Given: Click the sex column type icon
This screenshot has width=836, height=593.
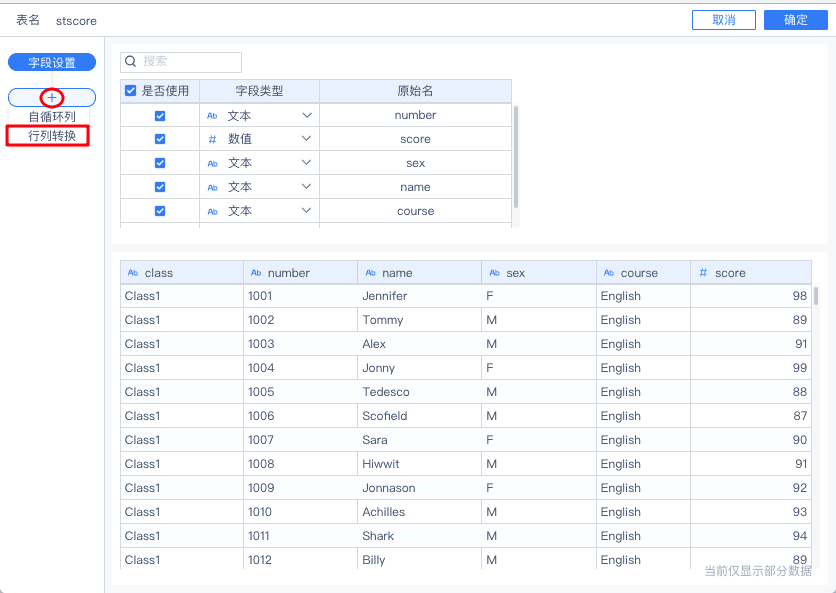Looking at the screenshot, I should (x=494, y=273).
